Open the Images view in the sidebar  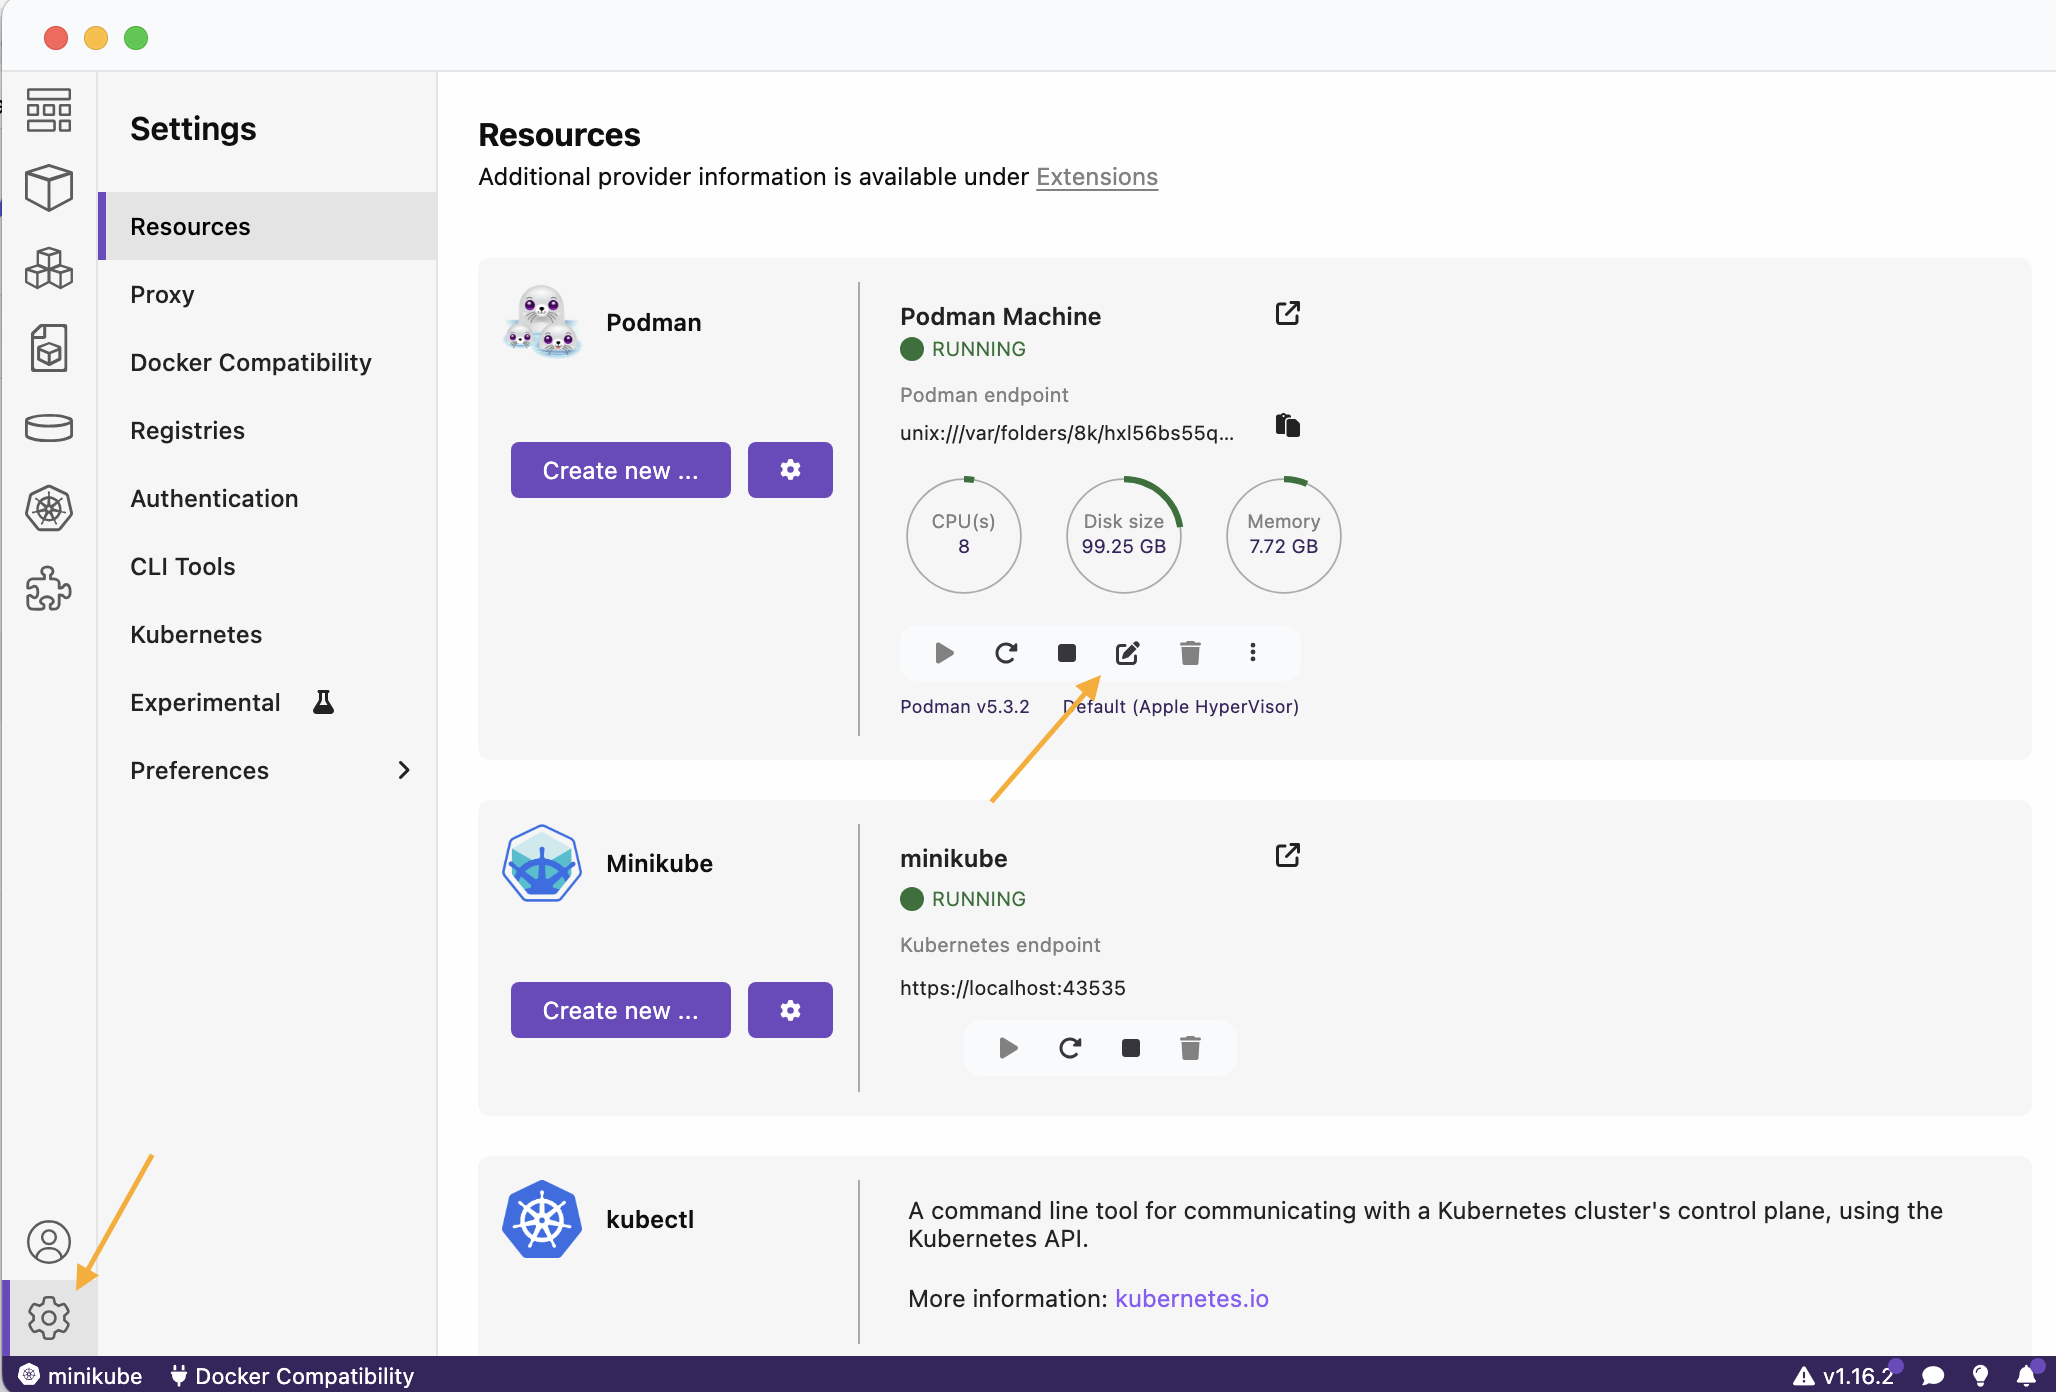tap(48, 348)
